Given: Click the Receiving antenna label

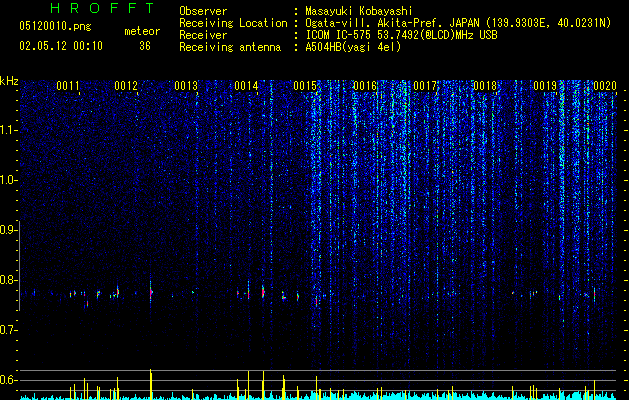Looking at the screenshot, I should click(230, 47).
